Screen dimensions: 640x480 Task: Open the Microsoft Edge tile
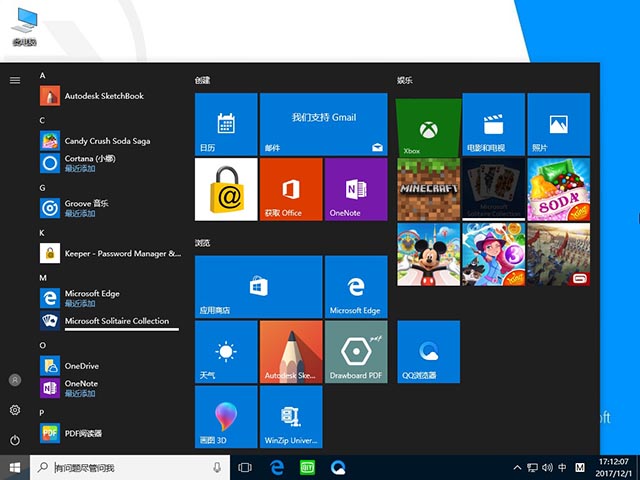pyautogui.click(x=356, y=287)
